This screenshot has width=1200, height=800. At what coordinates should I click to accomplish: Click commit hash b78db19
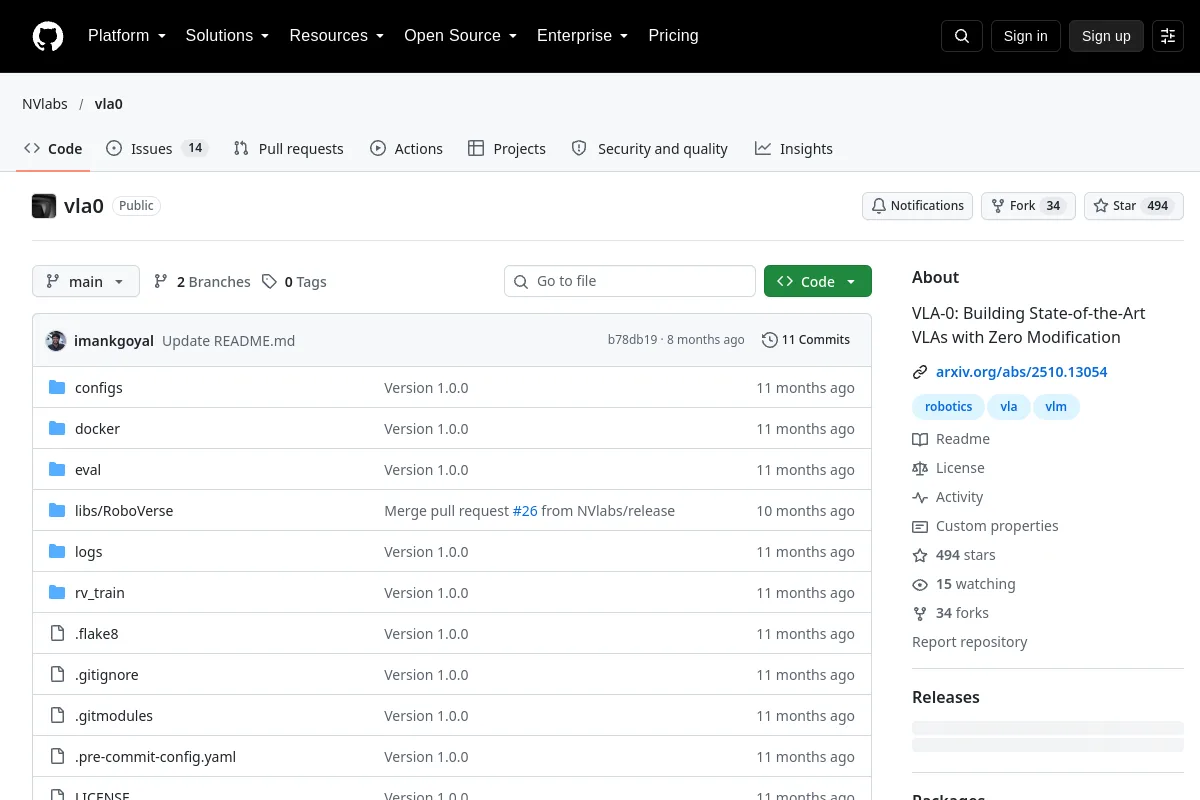632,340
